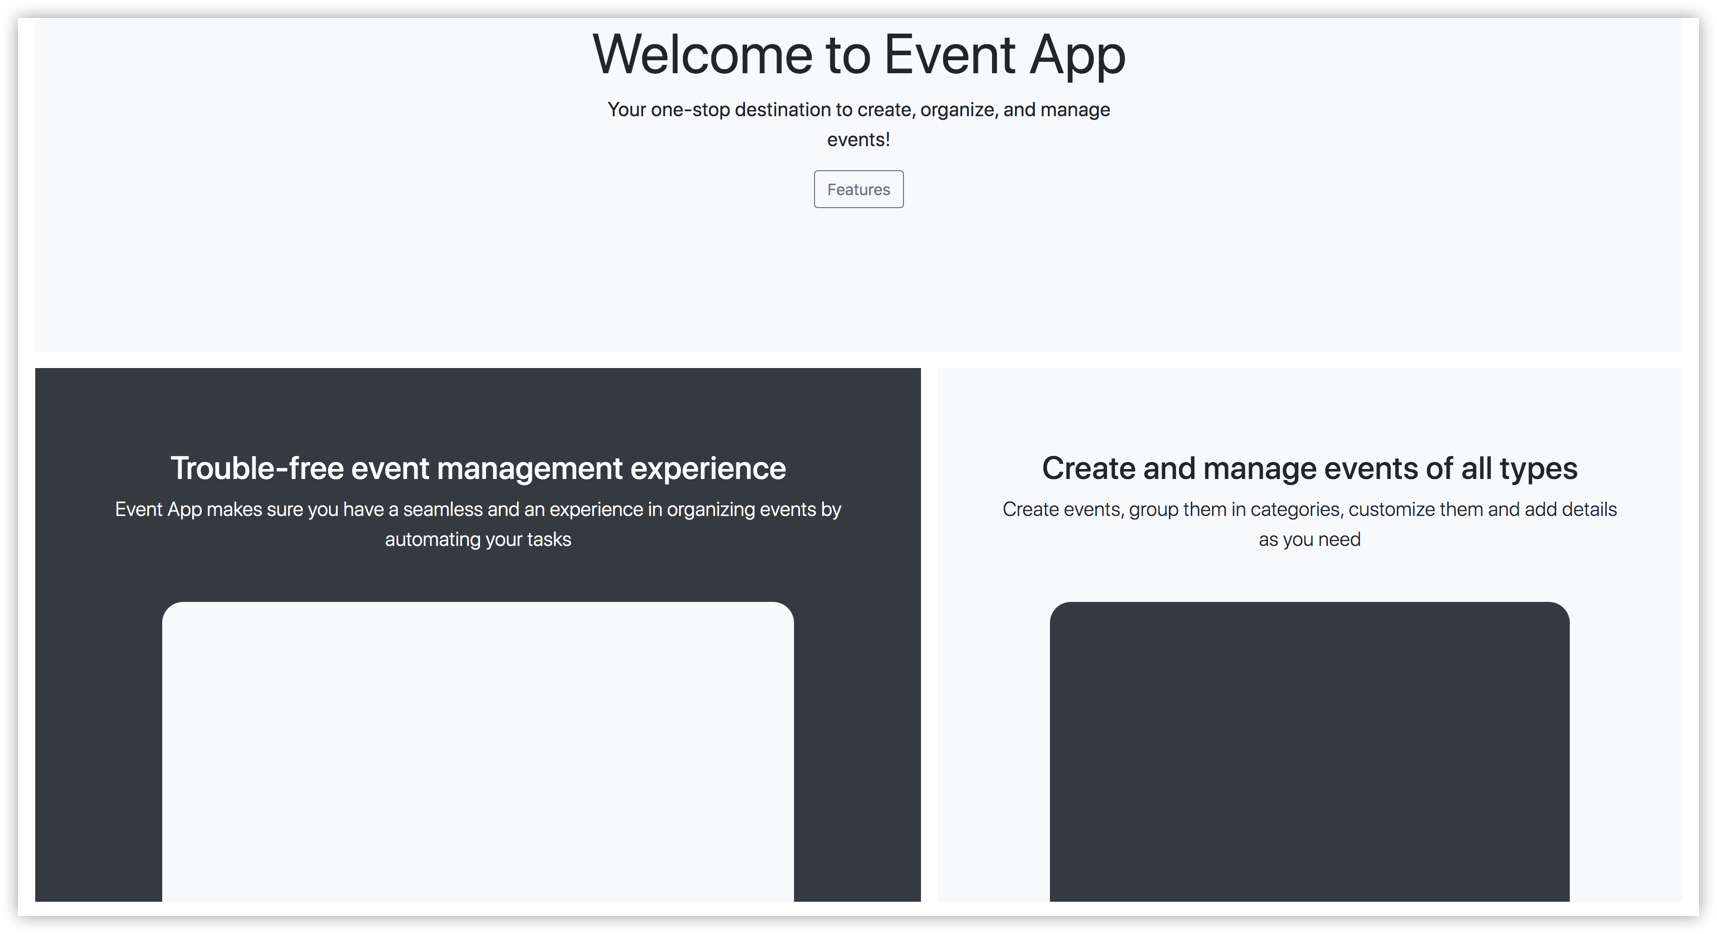
Task: Click 'Create events, group them in categories' description
Action: coord(1309,524)
